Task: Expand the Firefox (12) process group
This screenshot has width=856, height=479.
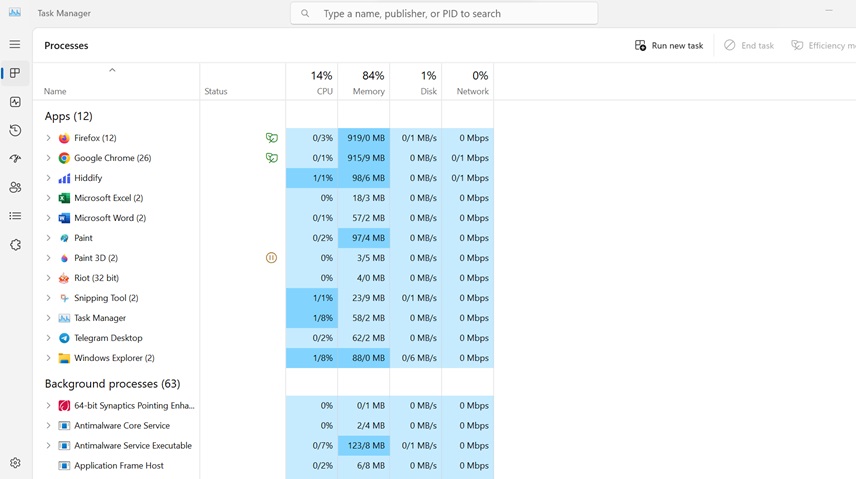Action: tap(48, 138)
